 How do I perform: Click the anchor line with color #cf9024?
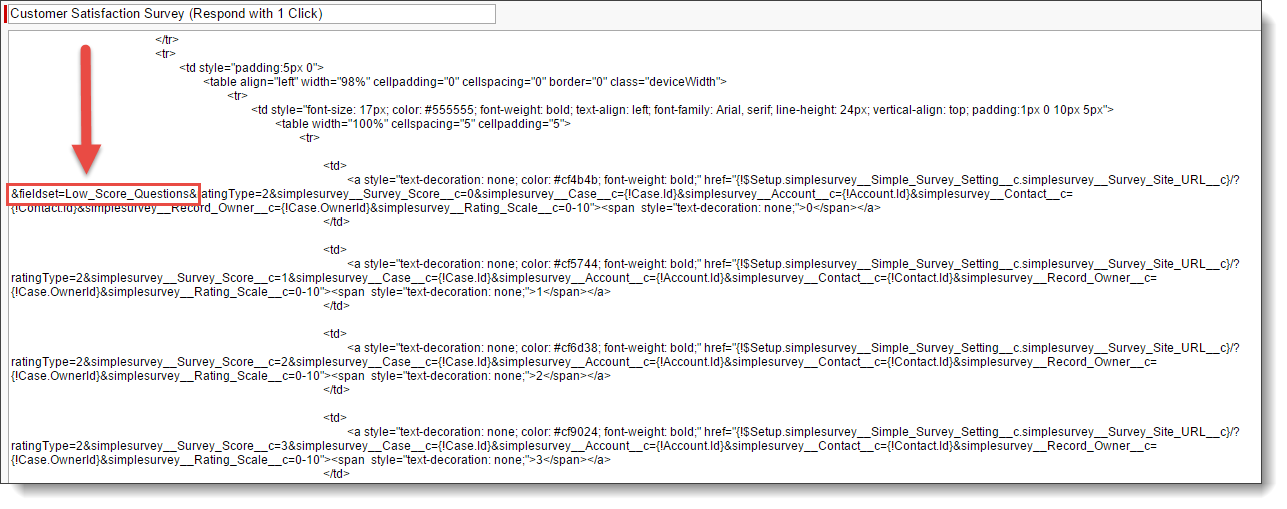[793, 432]
